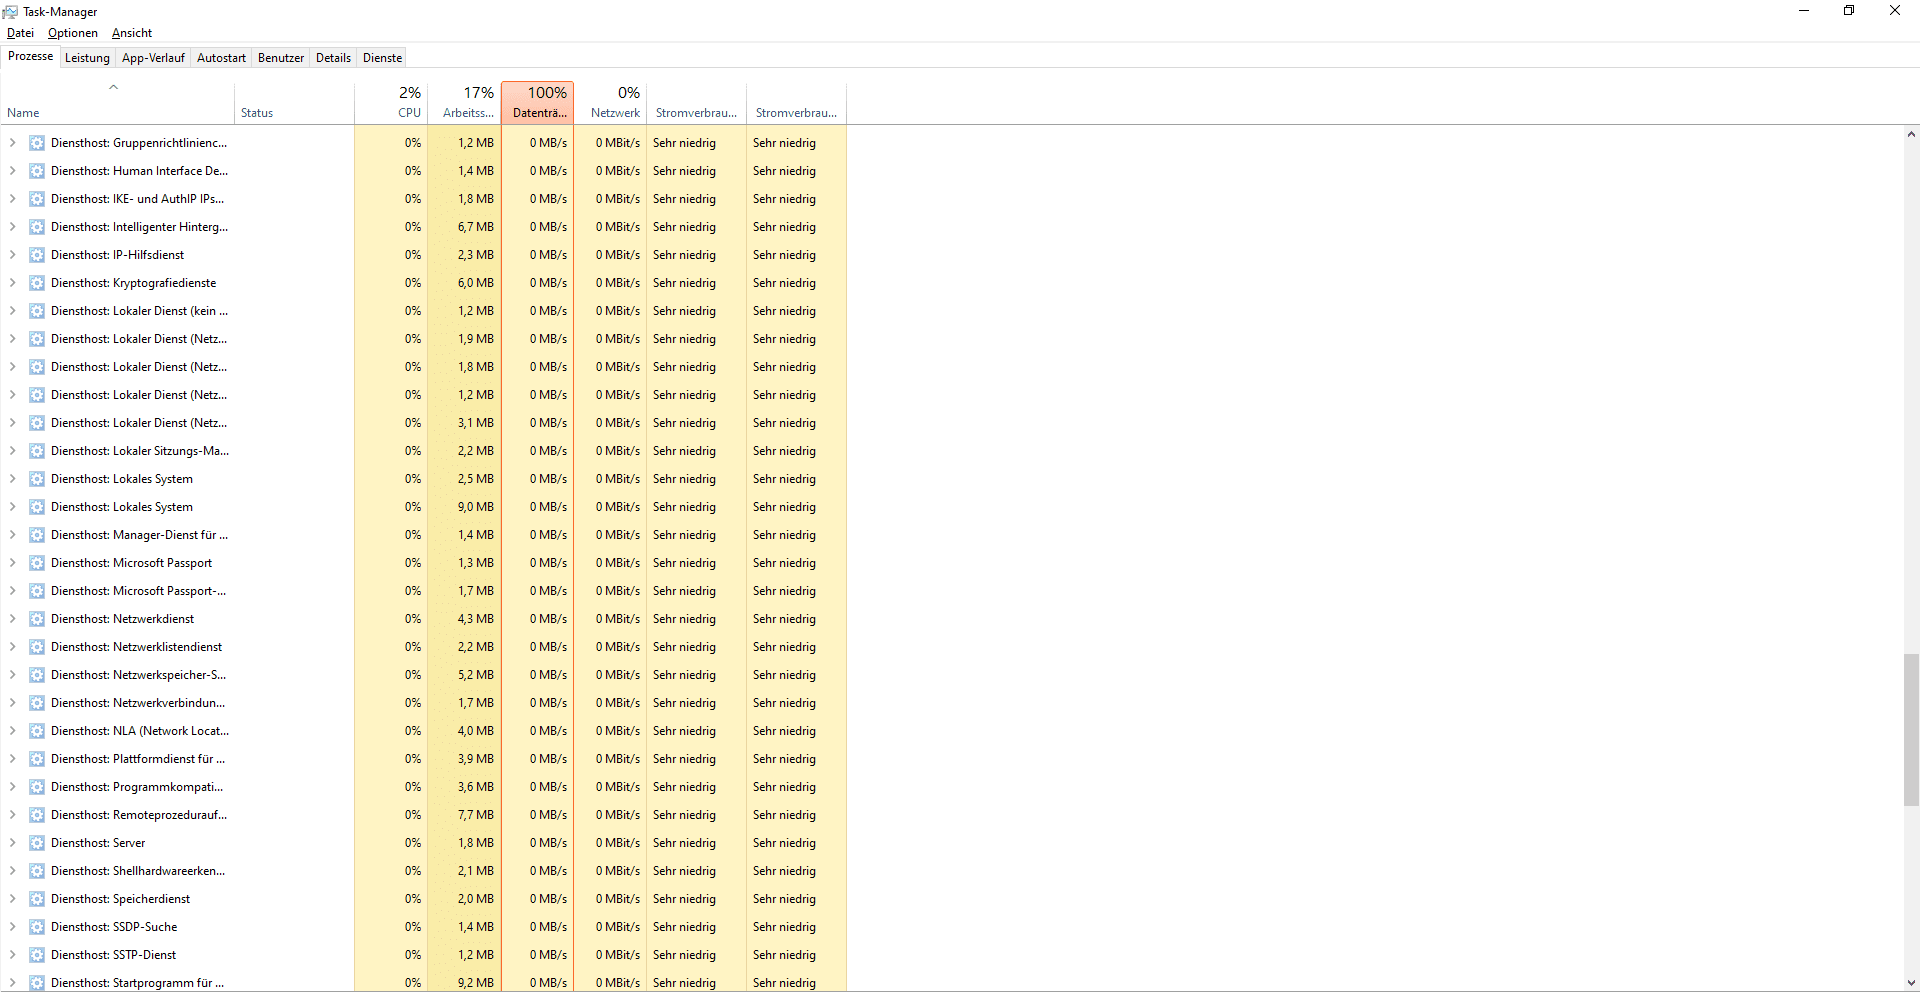
Task: Click 6,7 MB memory value of Intelligenter Hinterg...
Action: coord(476,227)
